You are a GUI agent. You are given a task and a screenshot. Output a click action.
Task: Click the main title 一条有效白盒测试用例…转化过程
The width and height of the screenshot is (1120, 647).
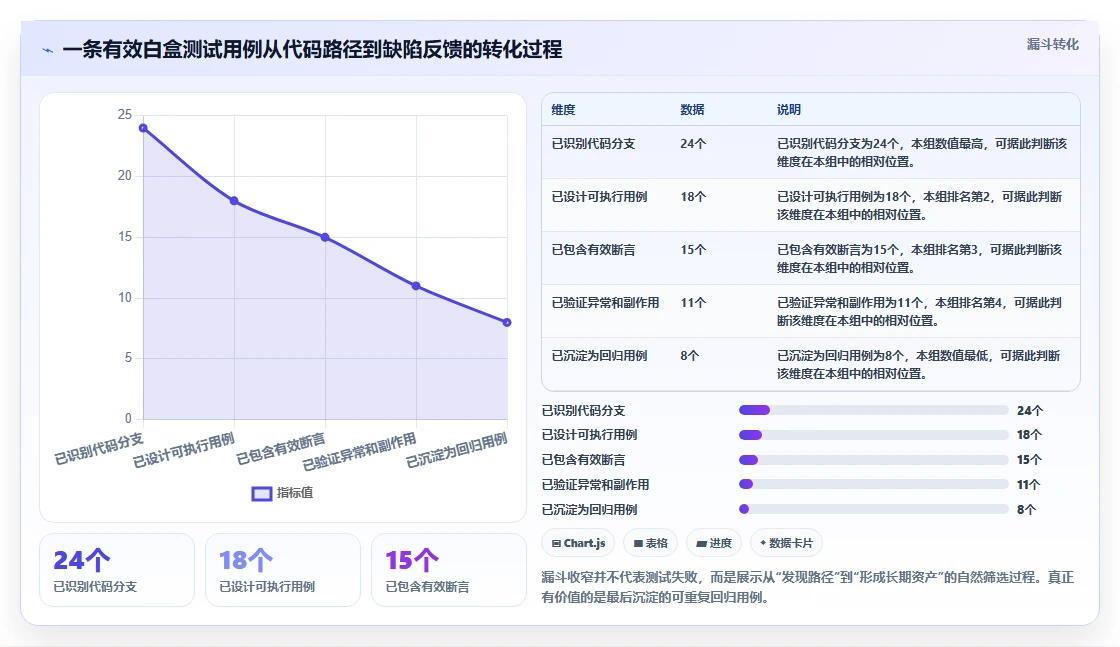312,50
